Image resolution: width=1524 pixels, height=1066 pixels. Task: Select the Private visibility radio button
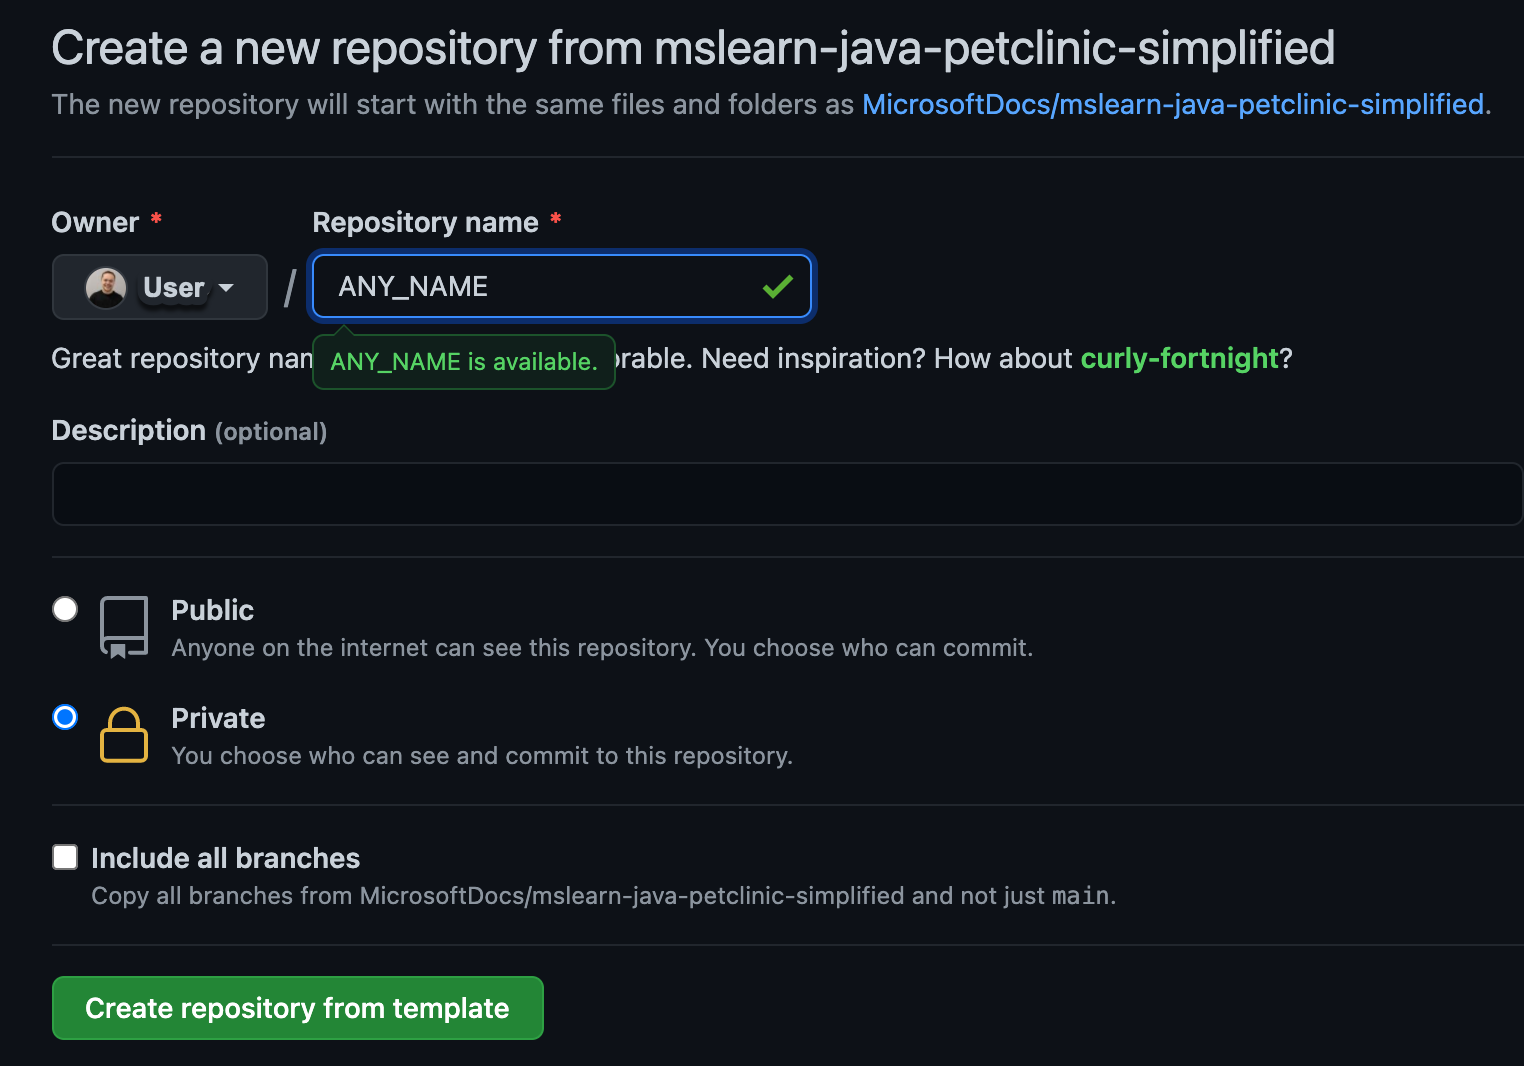[x=64, y=716]
